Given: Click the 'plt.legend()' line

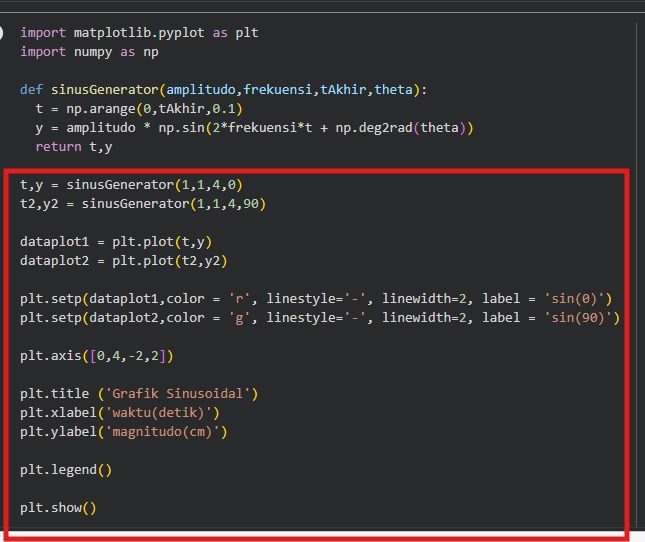Looking at the screenshot, I should [x=66, y=470].
